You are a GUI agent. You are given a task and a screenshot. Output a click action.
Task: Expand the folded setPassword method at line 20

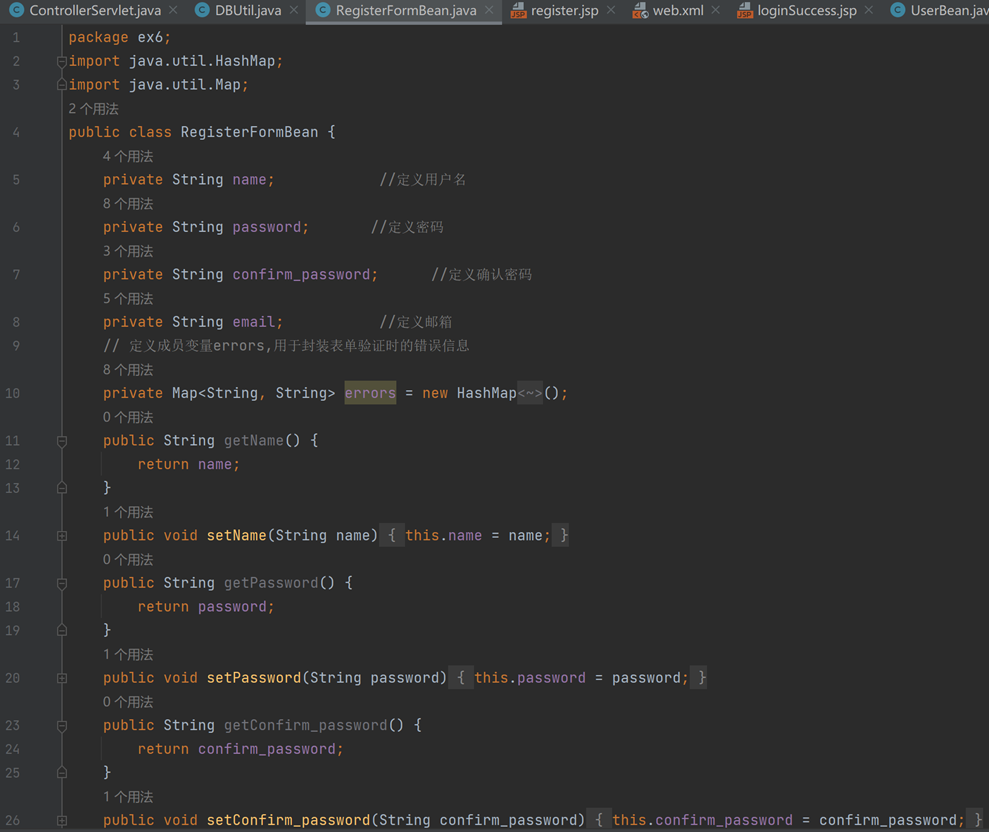62,678
